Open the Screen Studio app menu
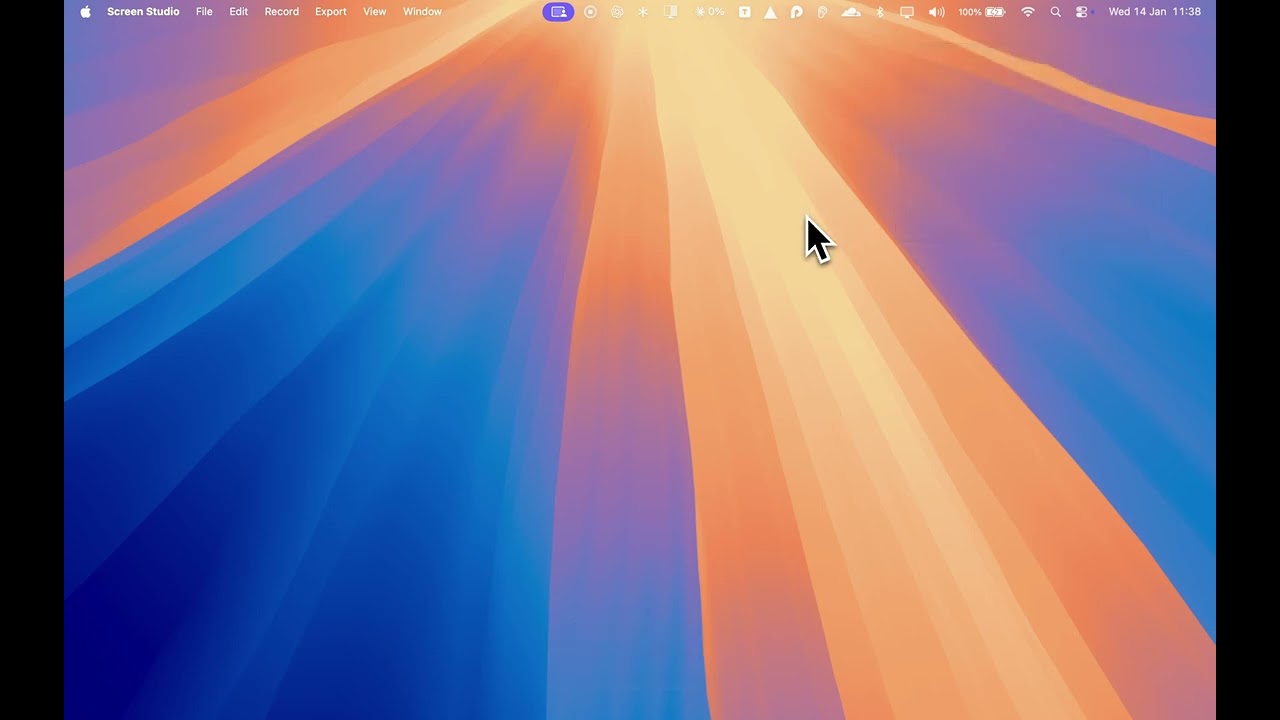 tap(143, 12)
